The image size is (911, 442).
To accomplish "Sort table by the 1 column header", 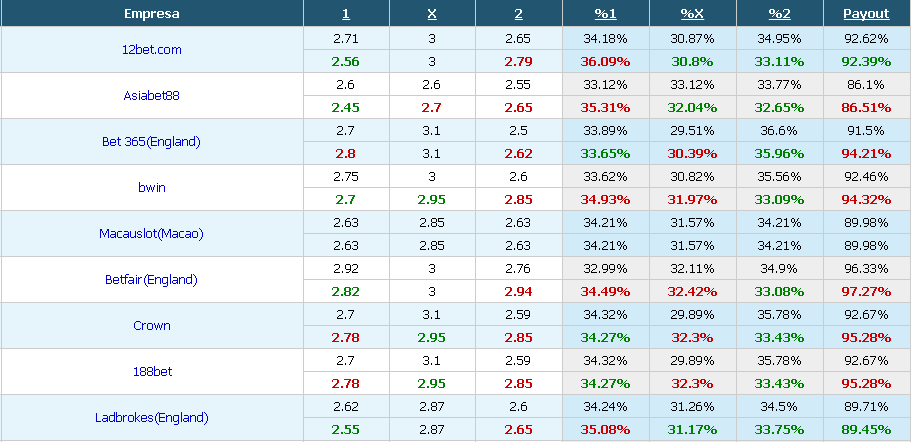I will coord(346,14).
